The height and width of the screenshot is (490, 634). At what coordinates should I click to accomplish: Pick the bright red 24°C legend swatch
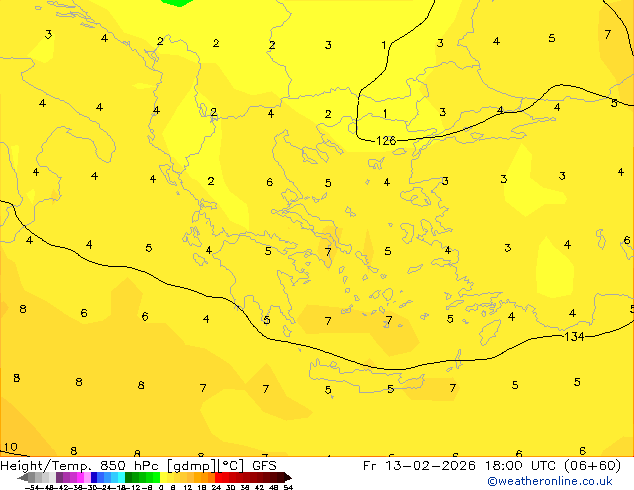coord(218,477)
